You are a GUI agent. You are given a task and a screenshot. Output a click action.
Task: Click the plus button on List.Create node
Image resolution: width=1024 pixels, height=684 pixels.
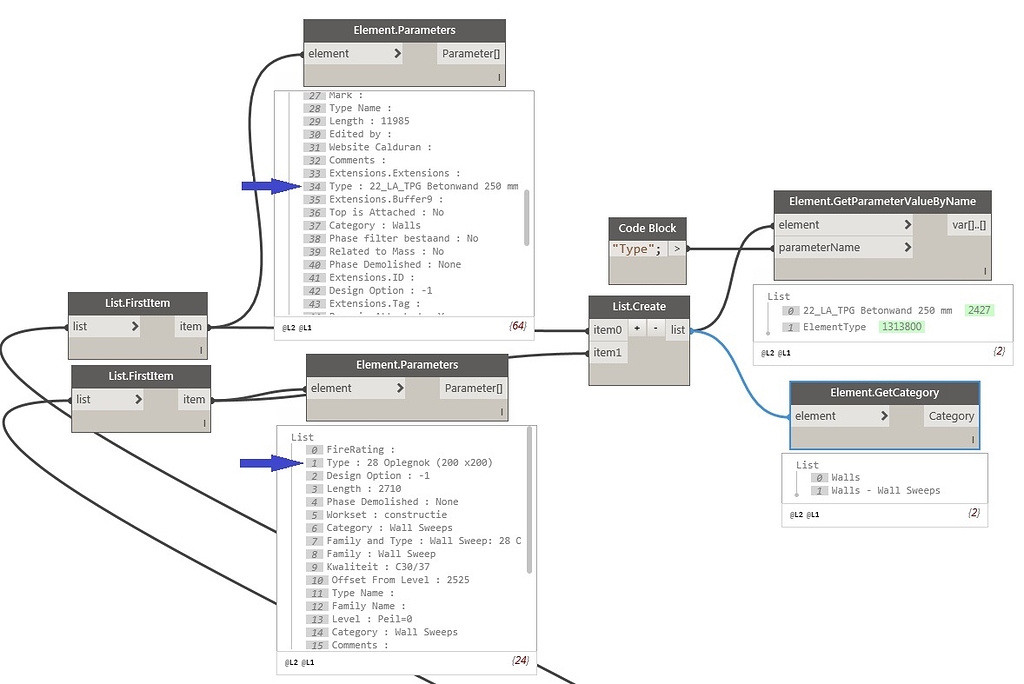click(637, 329)
